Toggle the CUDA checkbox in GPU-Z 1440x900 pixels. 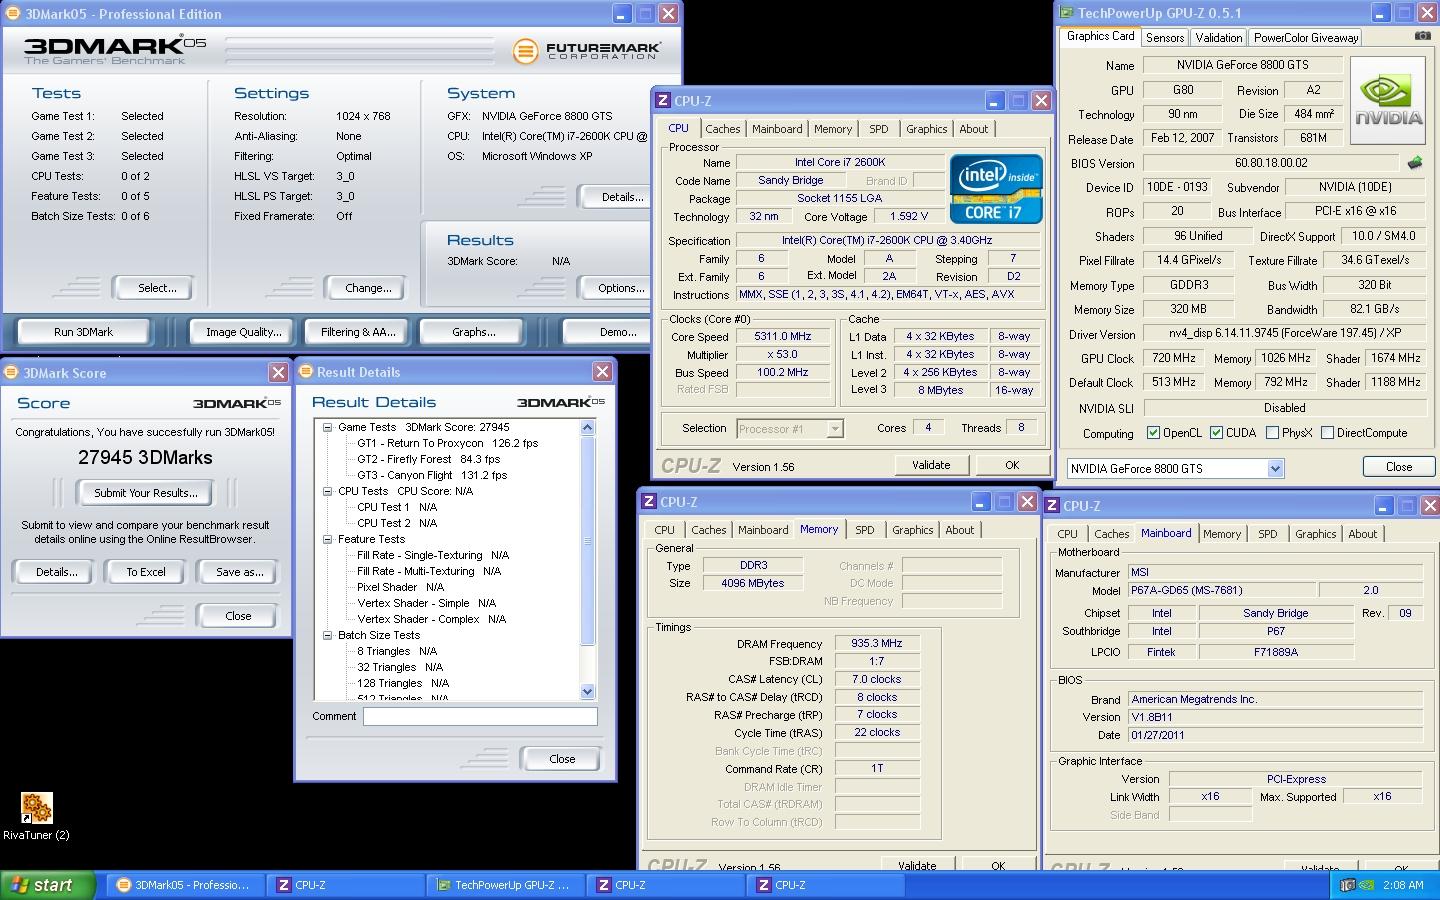pos(1216,433)
